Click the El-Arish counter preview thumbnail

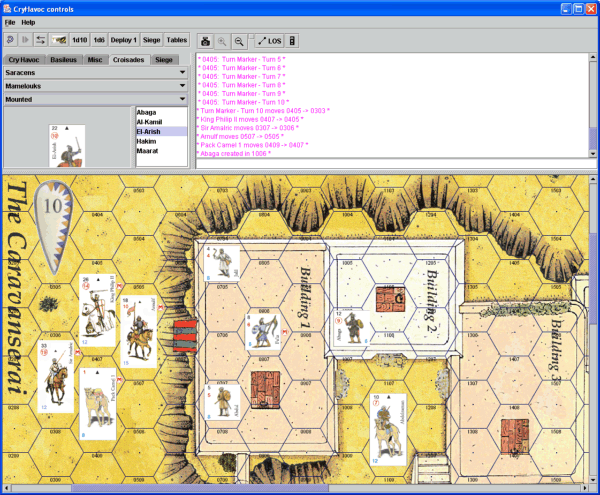tap(67, 146)
